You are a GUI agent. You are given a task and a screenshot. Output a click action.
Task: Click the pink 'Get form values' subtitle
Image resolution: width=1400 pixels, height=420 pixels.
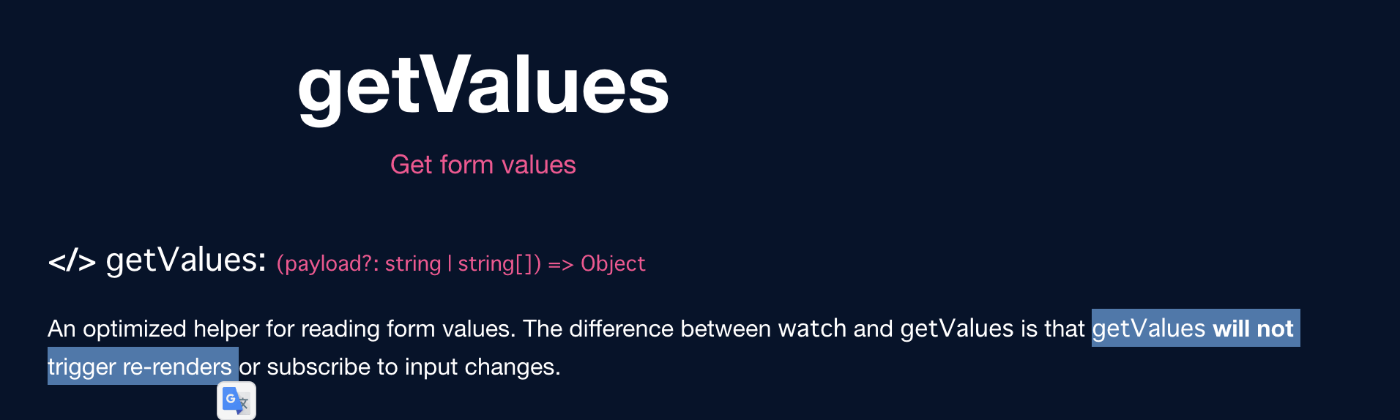click(x=483, y=164)
